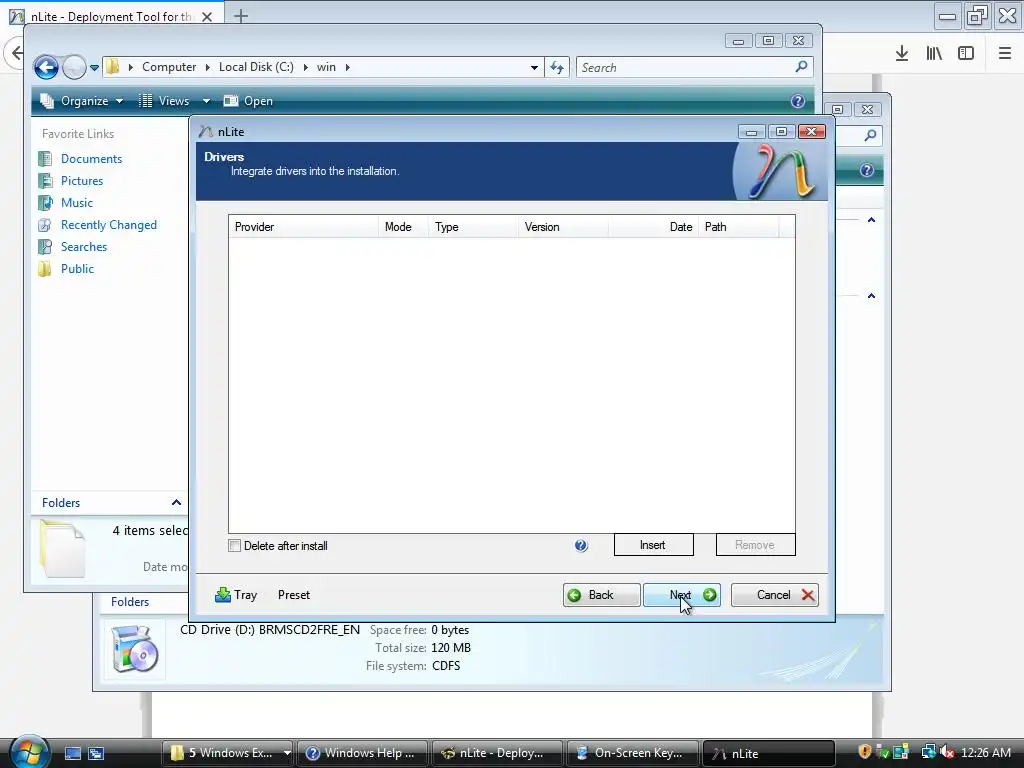The image size is (1024, 768).
Task: Sort by Type column header
Action: pos(473,227)
